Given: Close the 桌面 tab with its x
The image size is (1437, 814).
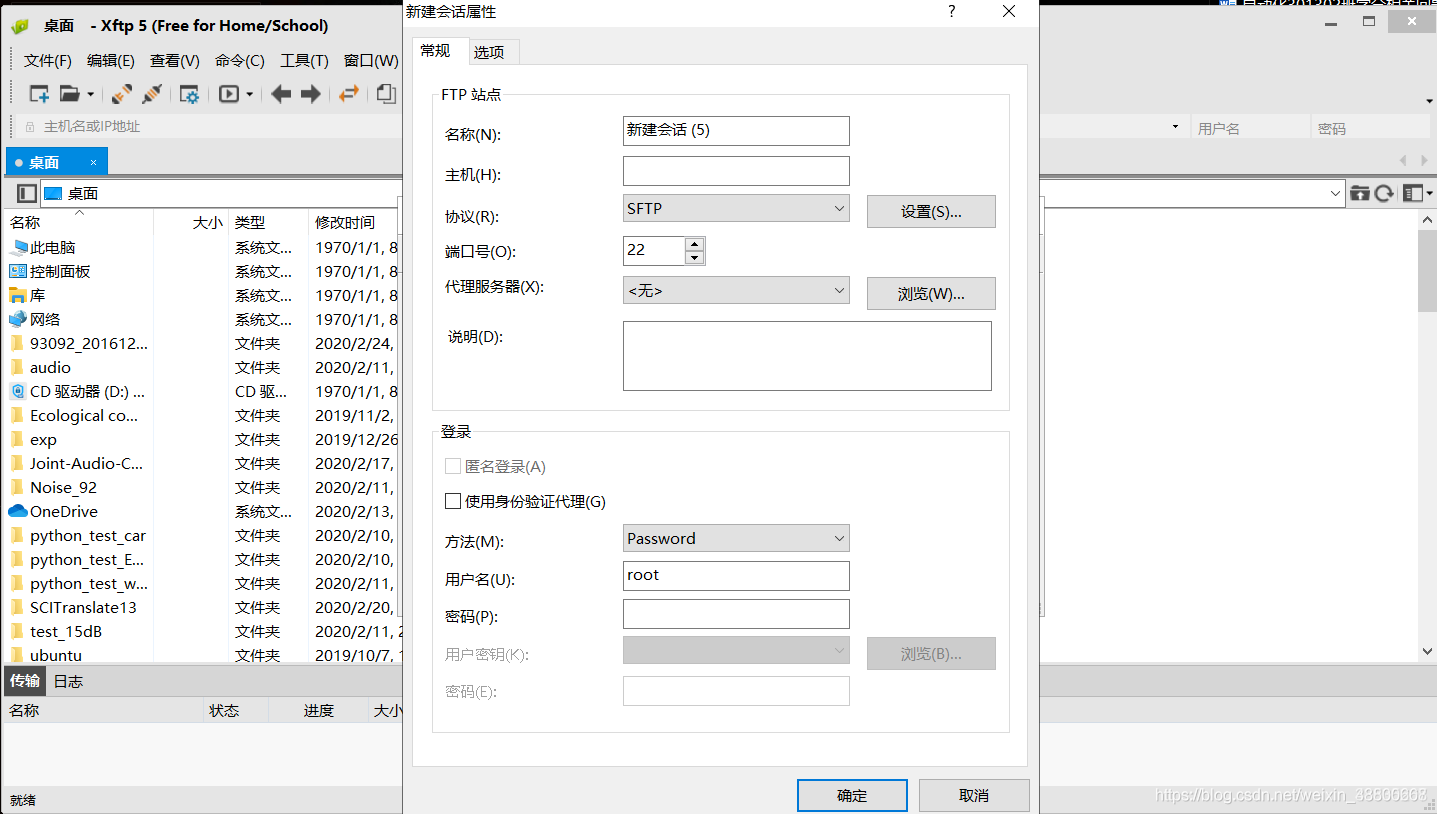Looking at the screenshot, I should pos(94,162).
